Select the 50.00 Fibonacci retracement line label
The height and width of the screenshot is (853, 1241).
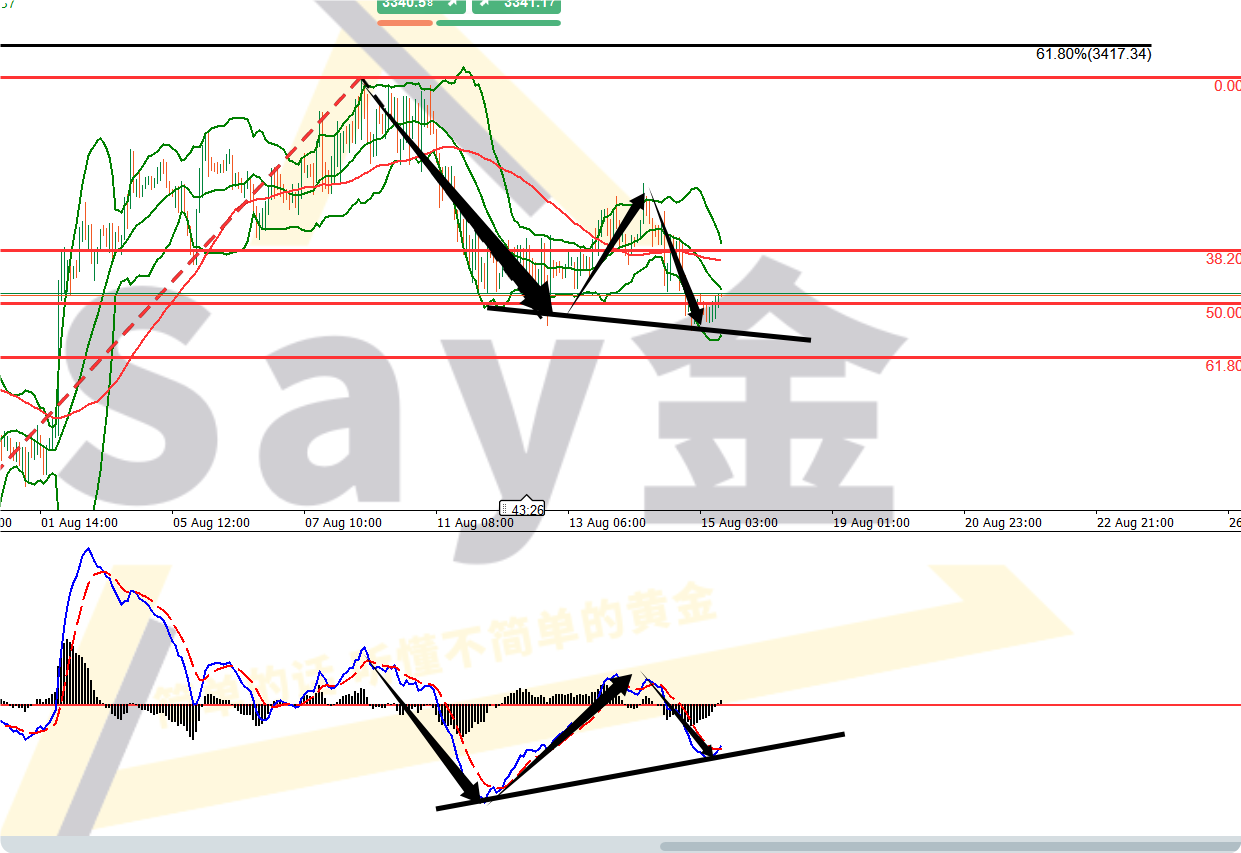pyautogui.click(x=1222, y=312)
